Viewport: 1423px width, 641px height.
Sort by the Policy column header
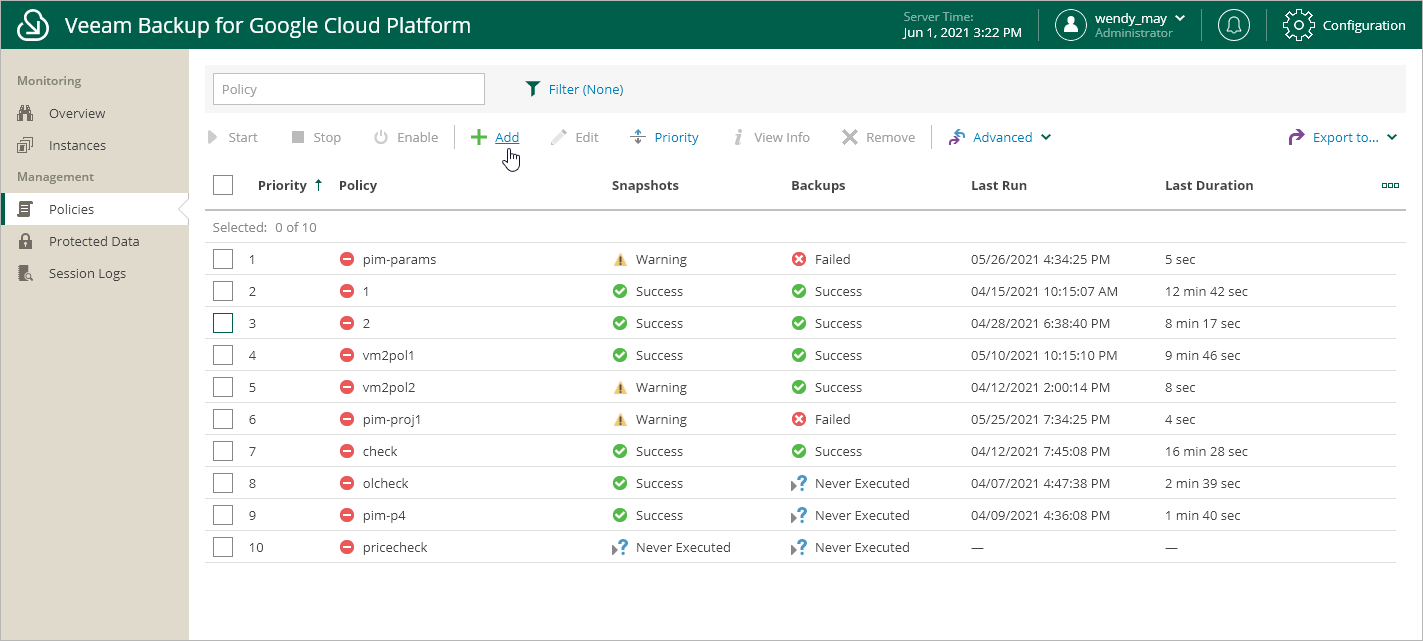358,185
